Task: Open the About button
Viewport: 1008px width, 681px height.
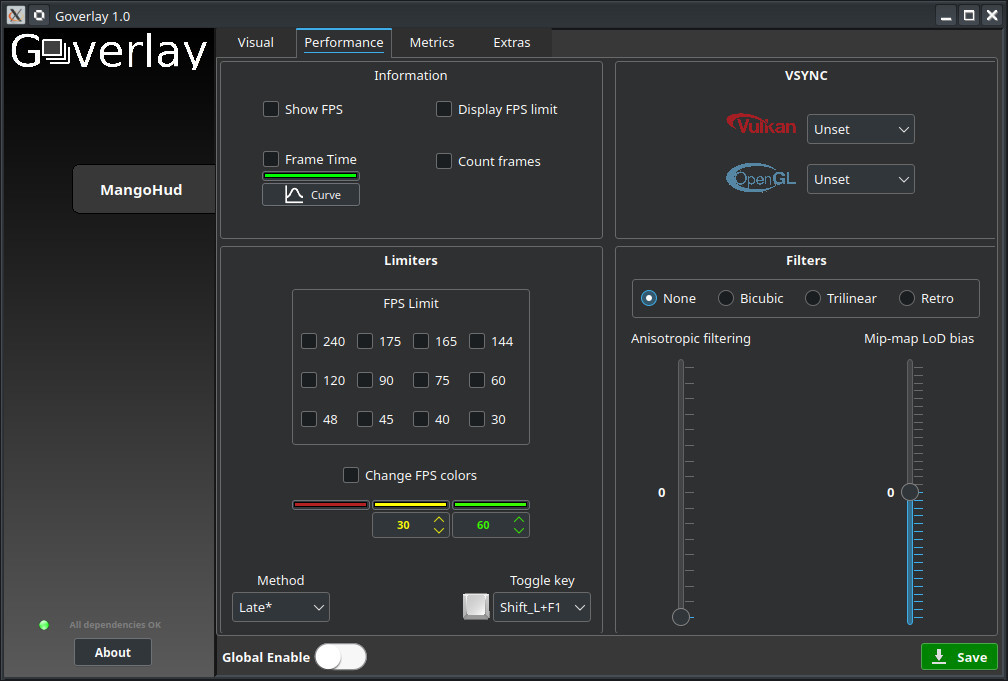Action: 113,652
